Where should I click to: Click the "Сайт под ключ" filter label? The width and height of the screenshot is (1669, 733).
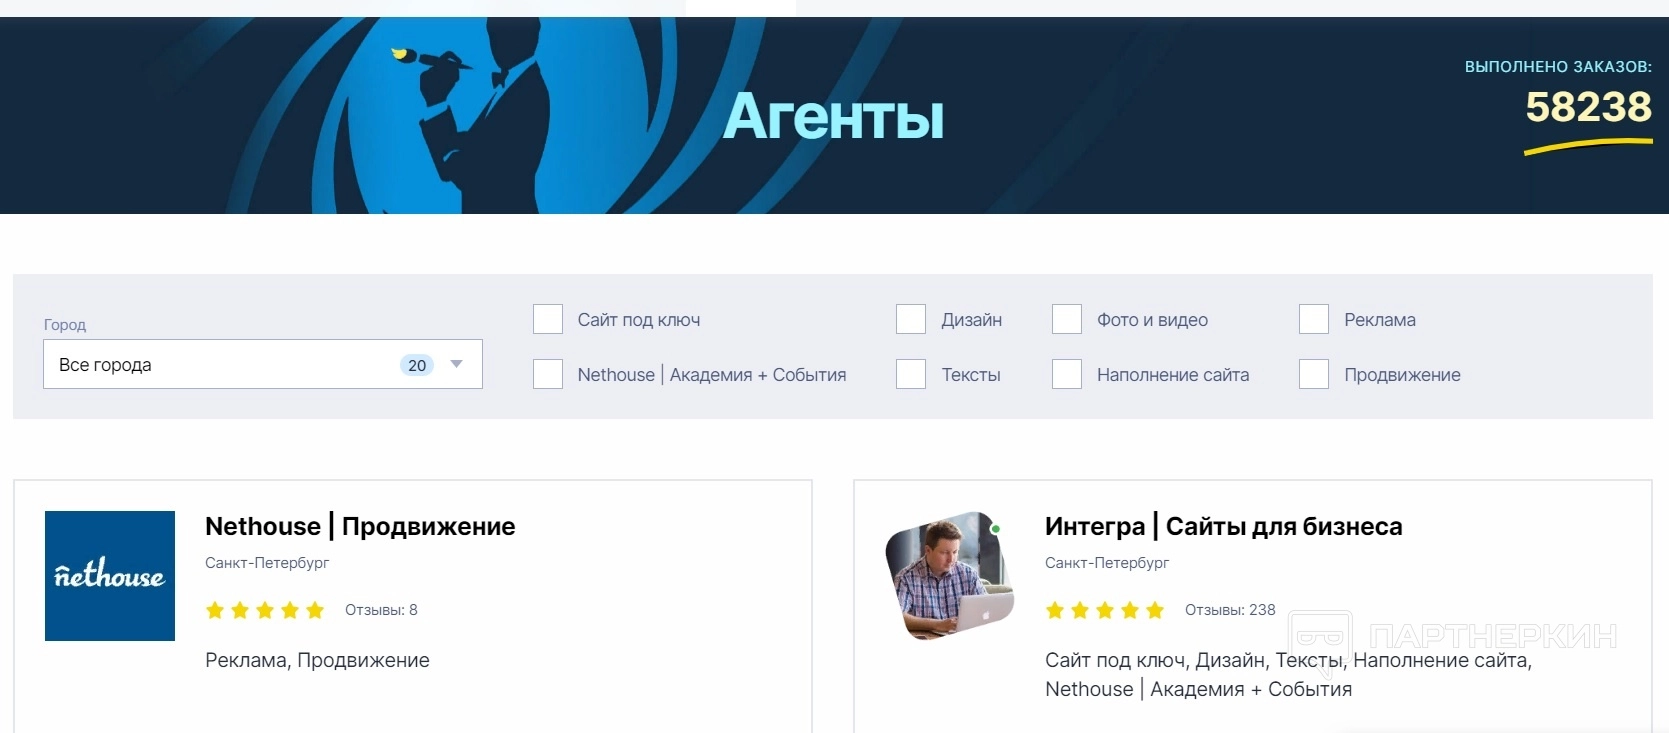pos(639,320)
